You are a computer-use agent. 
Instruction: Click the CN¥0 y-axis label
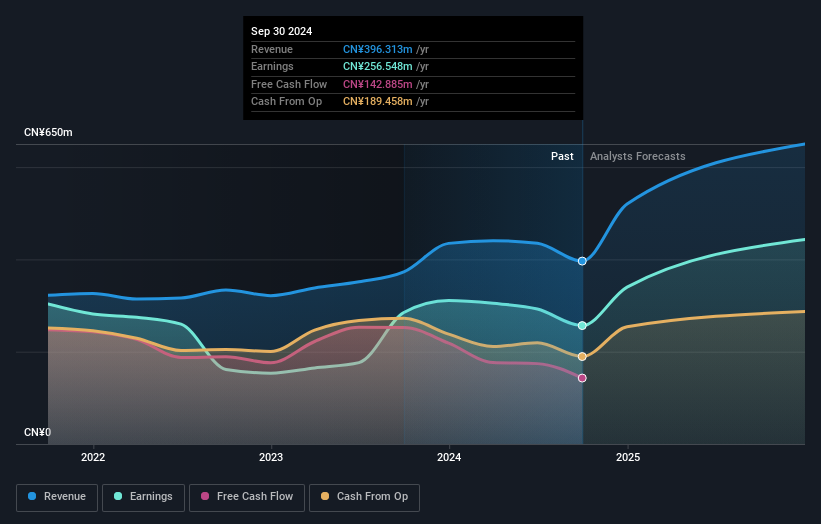pyautogui.click(x=37, y=432)
